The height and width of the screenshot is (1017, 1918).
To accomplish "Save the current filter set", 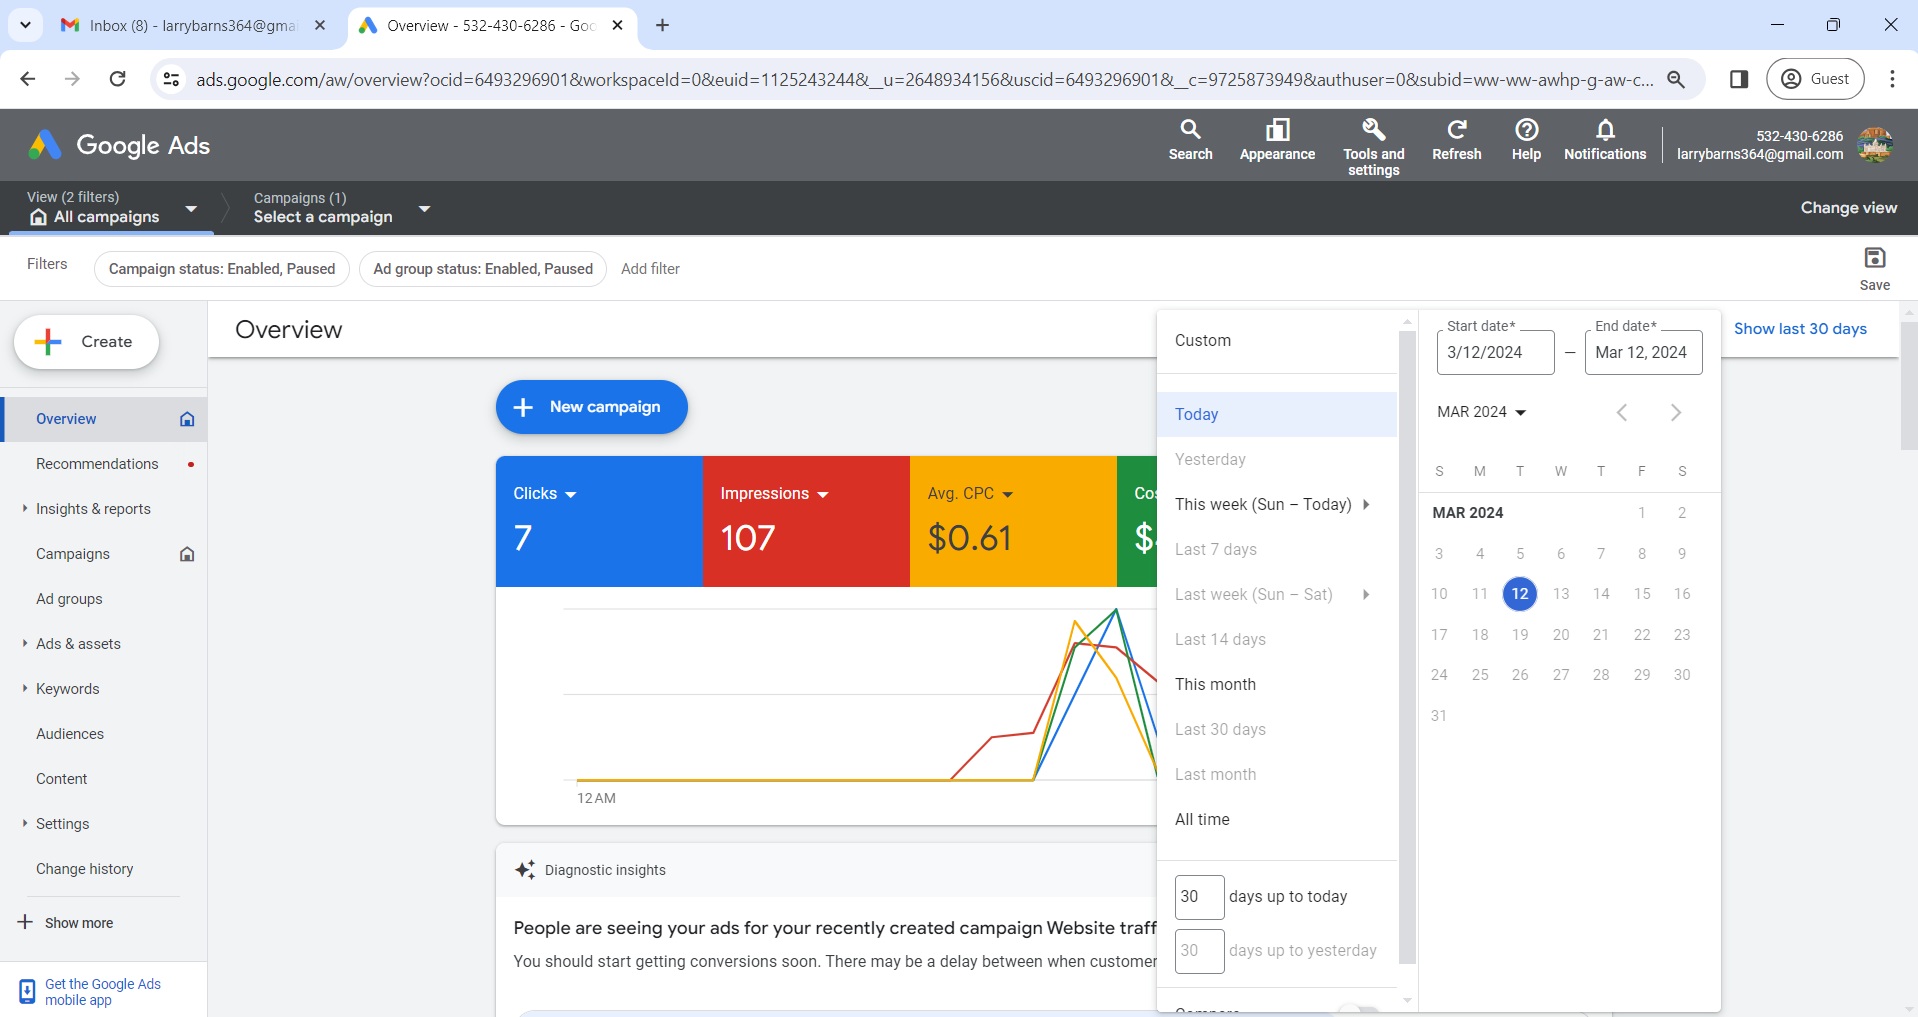I will (1874, 269).
